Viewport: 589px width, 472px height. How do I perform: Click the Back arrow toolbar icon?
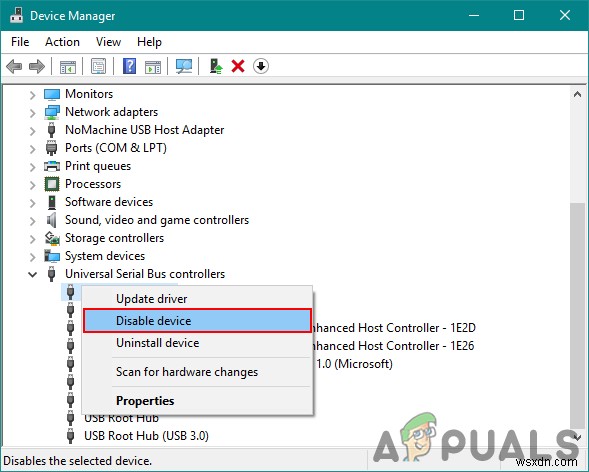click(14, 66)
